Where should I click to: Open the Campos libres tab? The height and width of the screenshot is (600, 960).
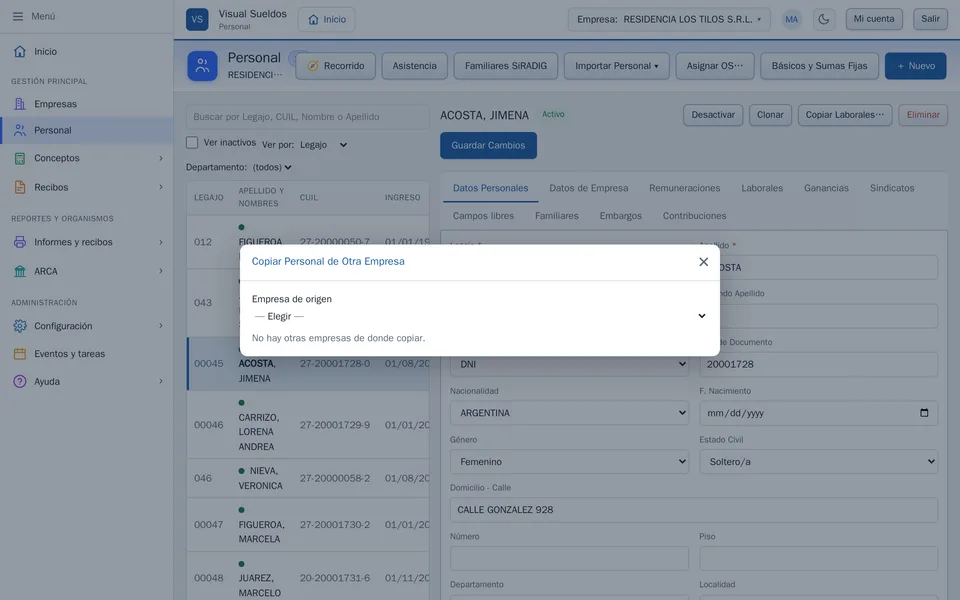(x=483, y=216)
